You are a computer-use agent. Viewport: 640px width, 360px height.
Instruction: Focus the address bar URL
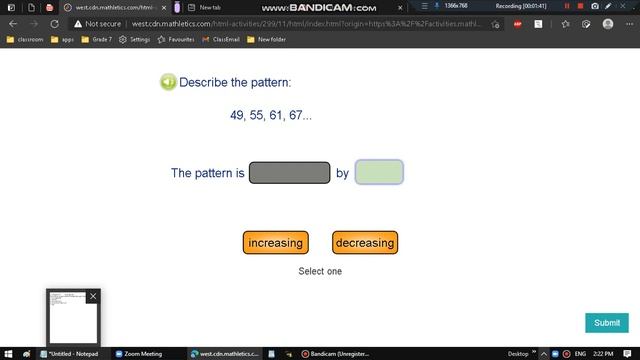[306, 24]
